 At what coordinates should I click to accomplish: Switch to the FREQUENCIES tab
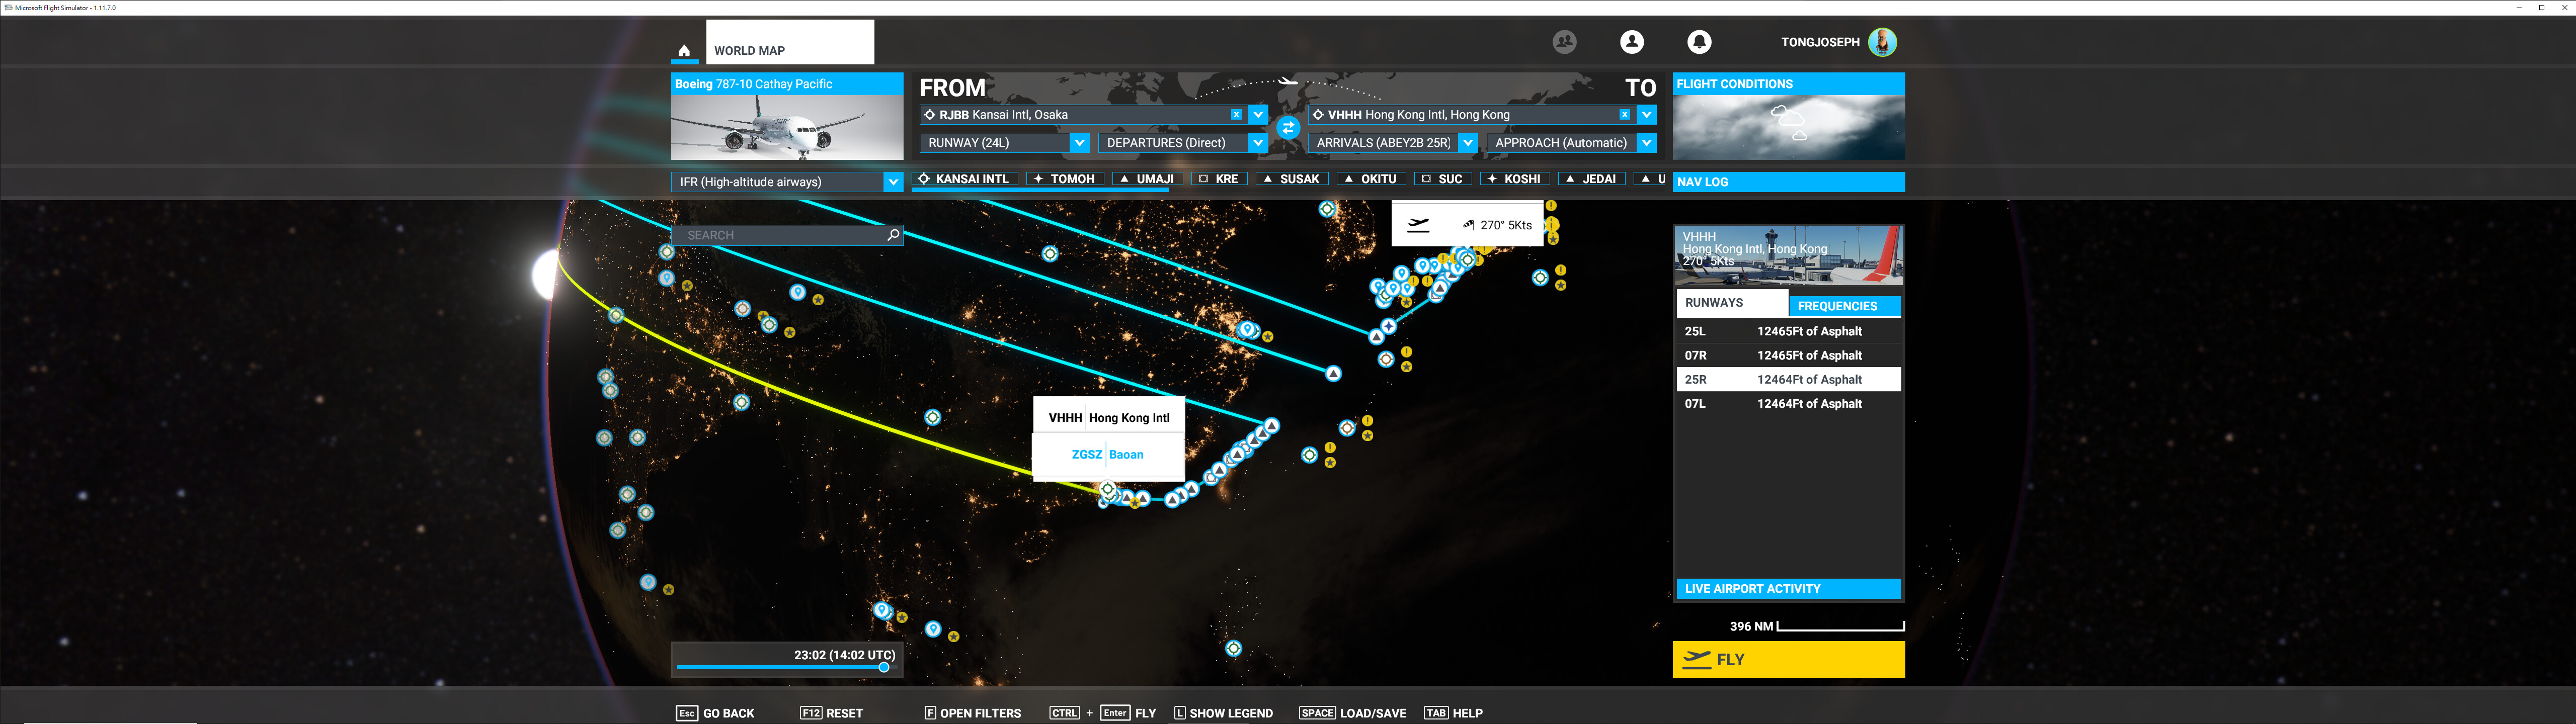click(x=1844, y=306)
